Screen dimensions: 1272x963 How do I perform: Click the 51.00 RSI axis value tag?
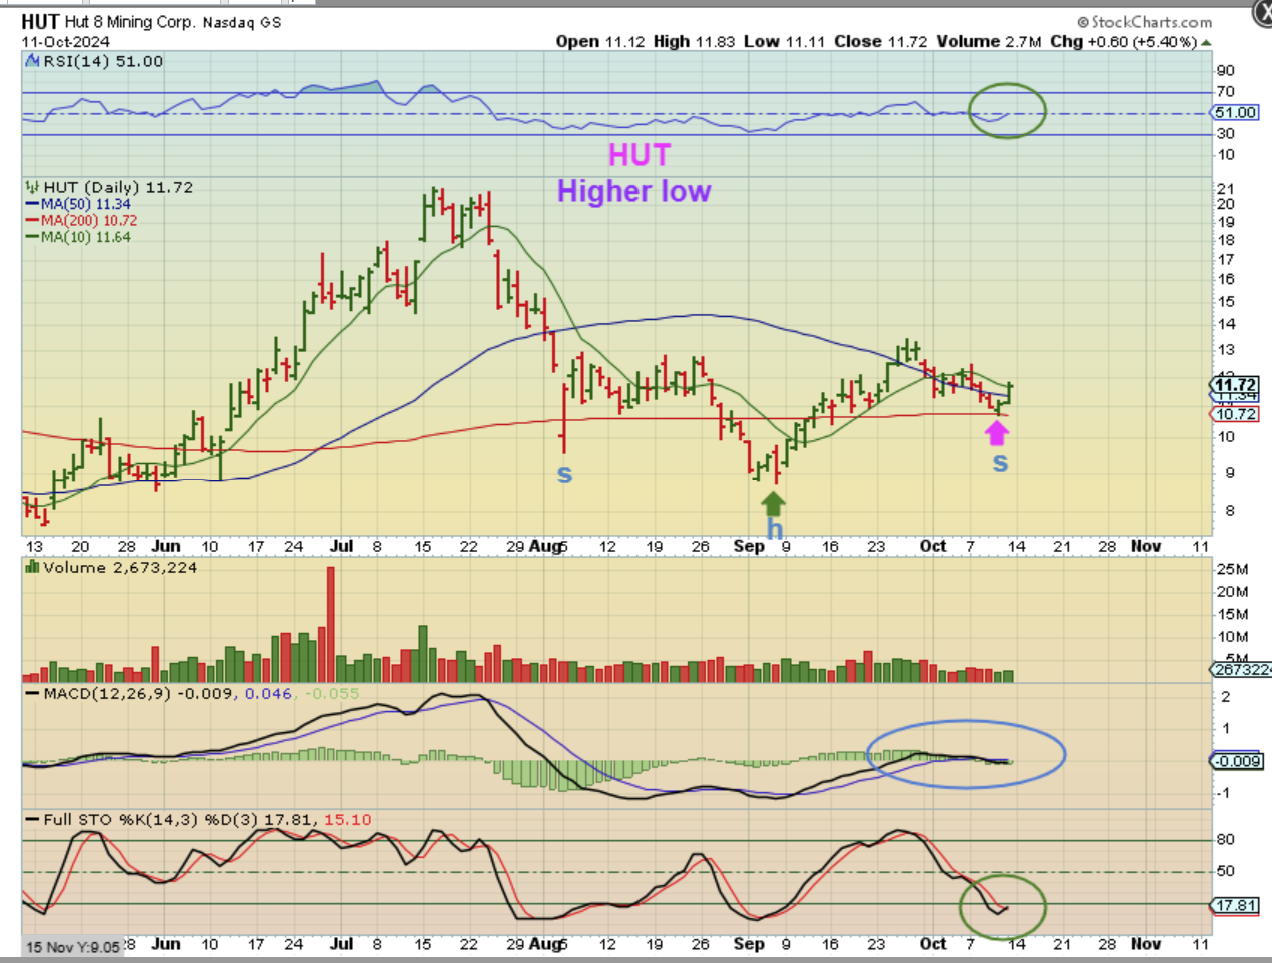click(1235, 113)
